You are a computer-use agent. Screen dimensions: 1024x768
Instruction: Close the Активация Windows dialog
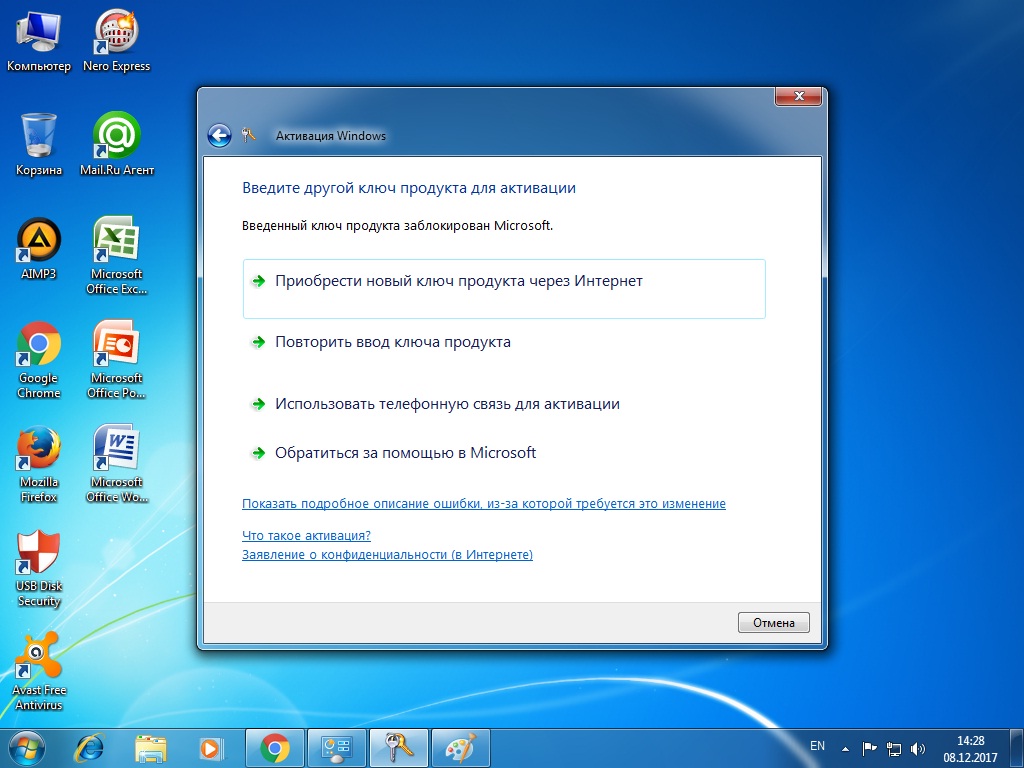798,96
